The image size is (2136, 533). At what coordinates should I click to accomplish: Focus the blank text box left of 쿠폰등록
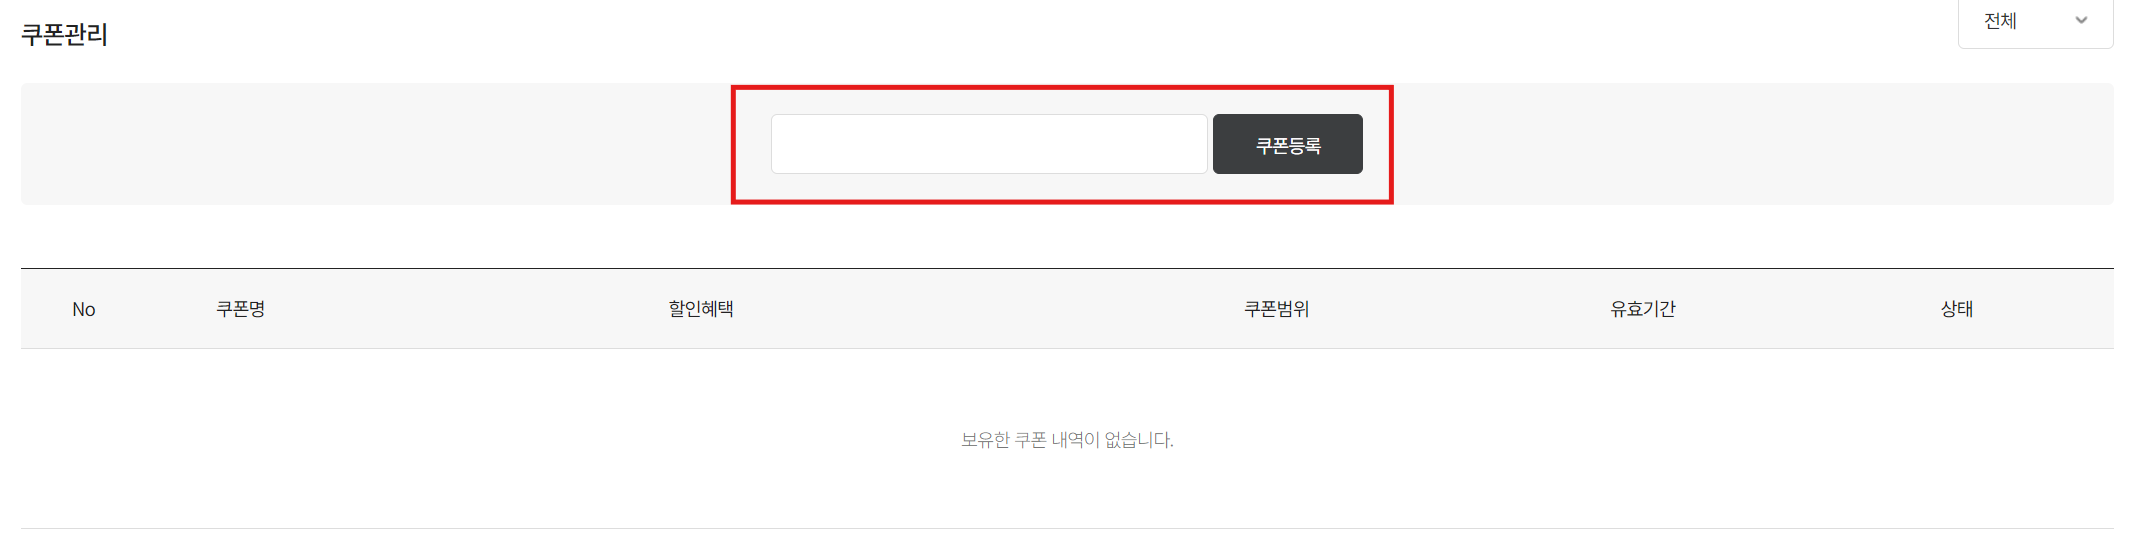click(x=989, y=144)
